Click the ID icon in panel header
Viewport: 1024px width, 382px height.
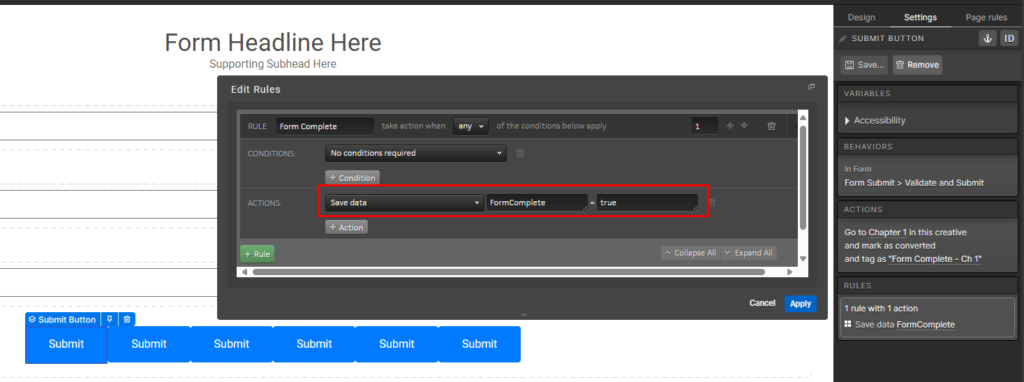click(1008, 39)
